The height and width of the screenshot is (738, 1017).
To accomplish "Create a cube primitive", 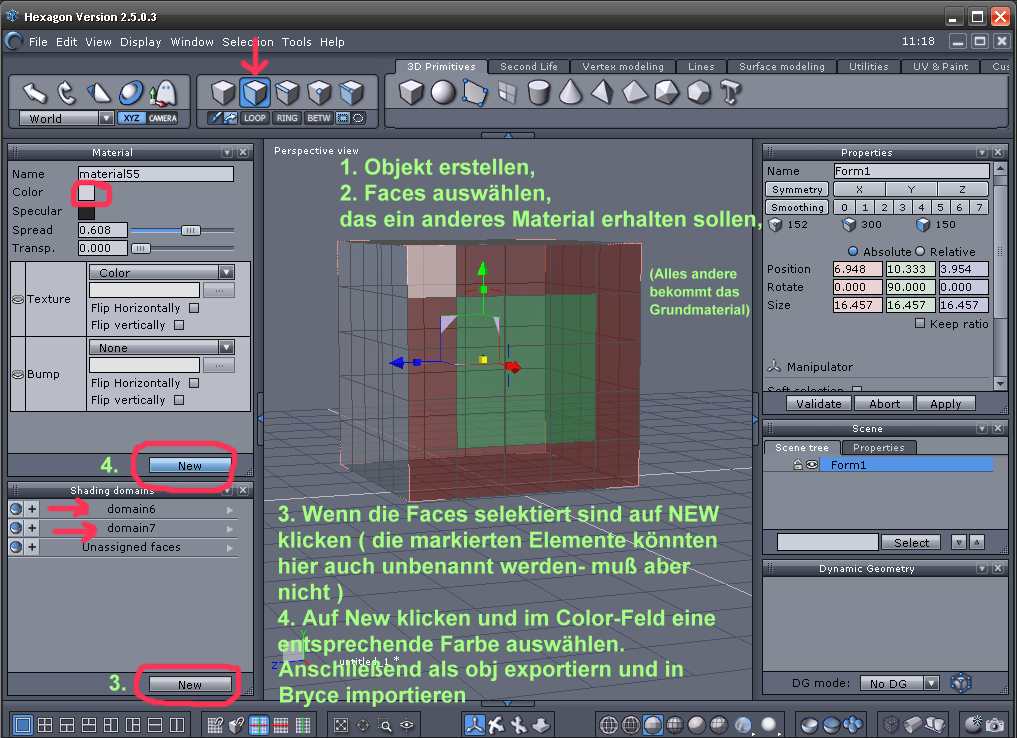I will point(411,92).
